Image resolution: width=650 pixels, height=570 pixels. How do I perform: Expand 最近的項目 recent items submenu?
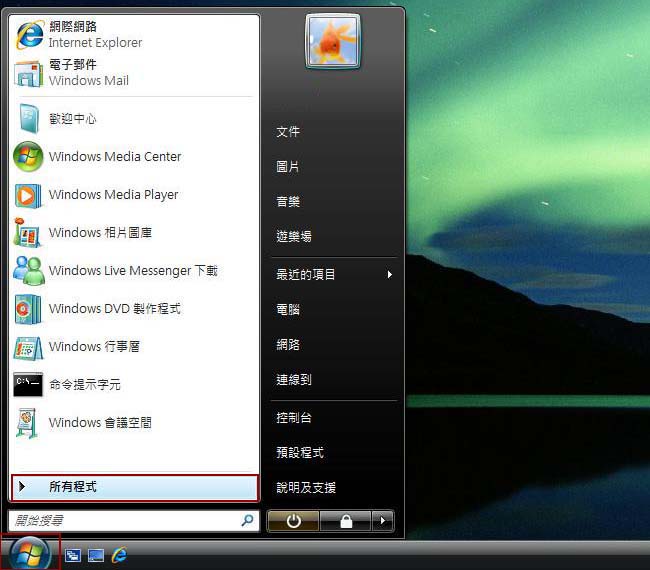pos(334,274)
